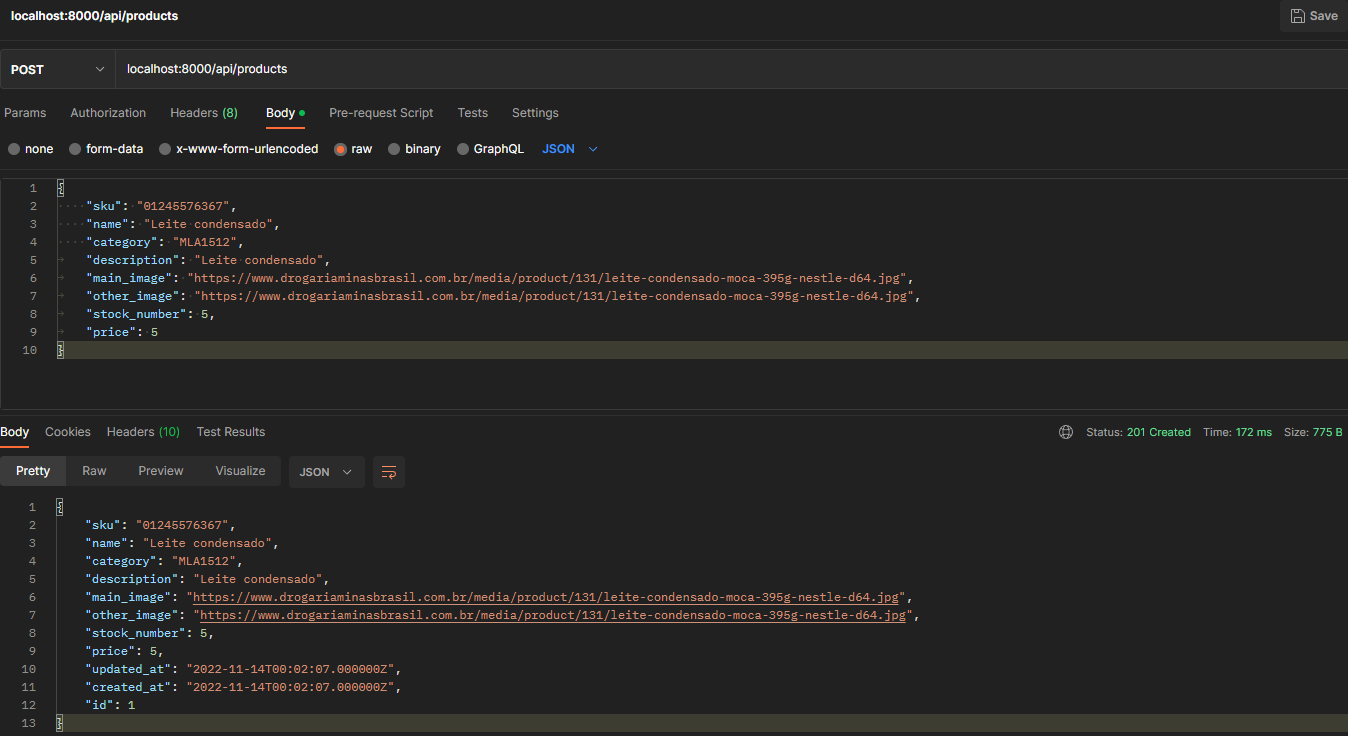Viewport: 1348px width, 736px height.
Task: Choose GraphQL as the request body type
Action: pyautogui.click(x=490, y=148)
